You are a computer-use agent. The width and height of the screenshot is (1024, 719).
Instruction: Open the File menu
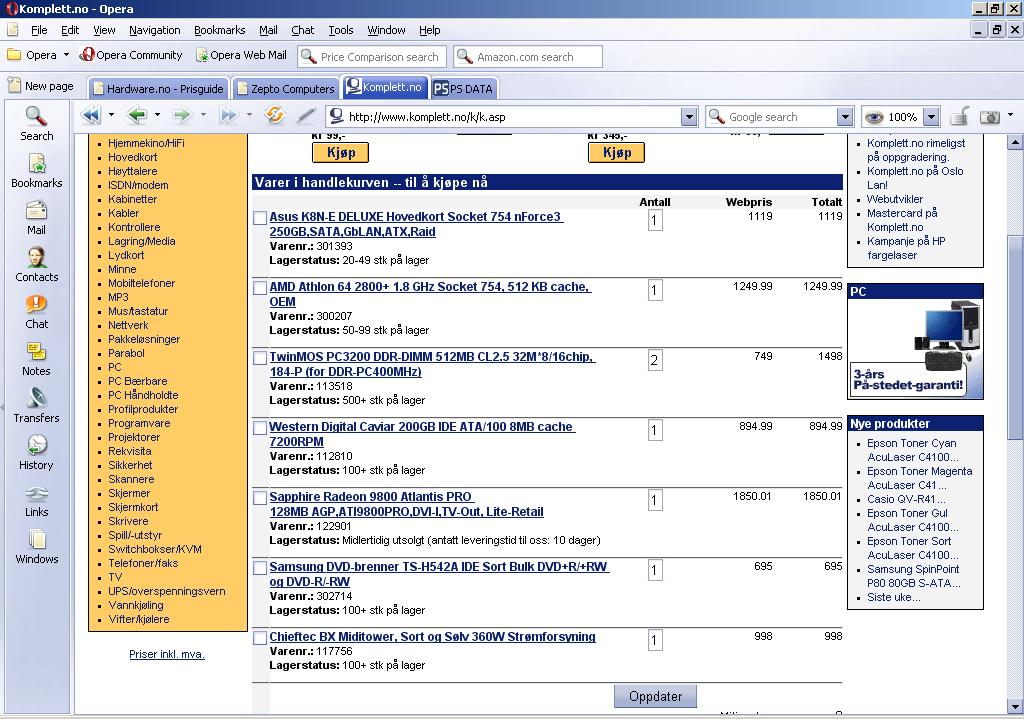point(39,30)
